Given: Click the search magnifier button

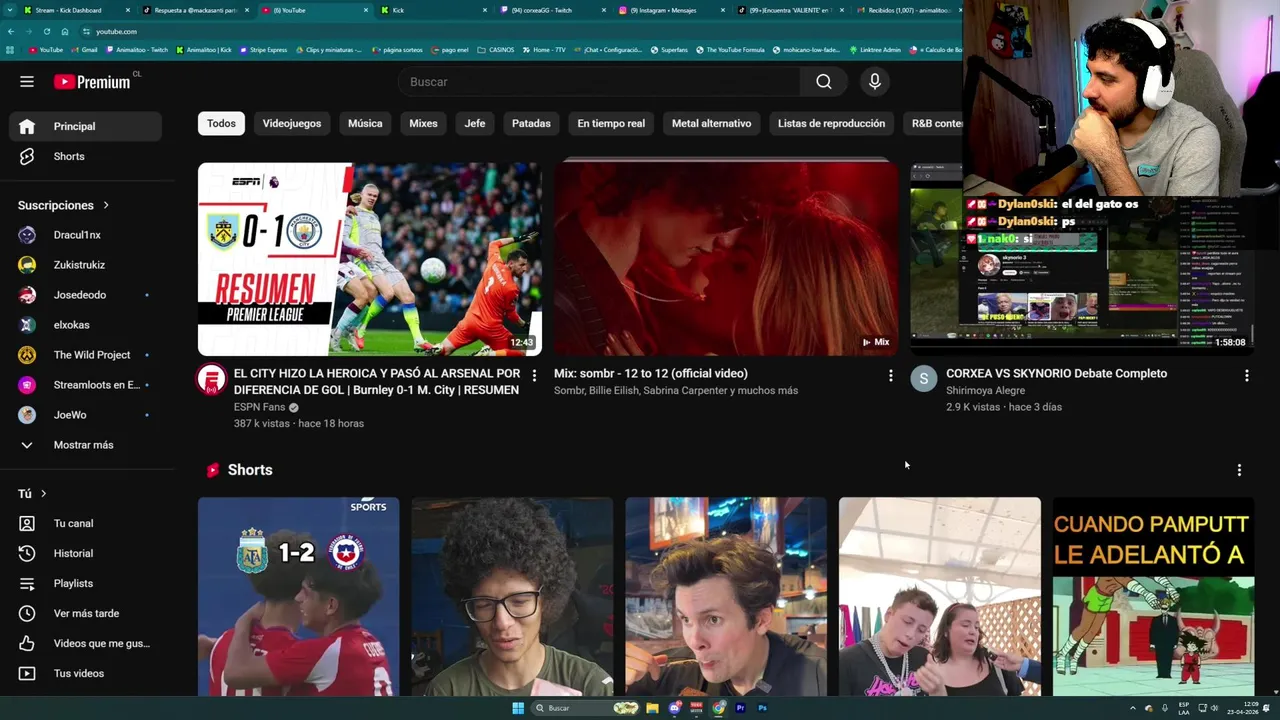Looking at the screenshot, I should click(x=823, y=82).
